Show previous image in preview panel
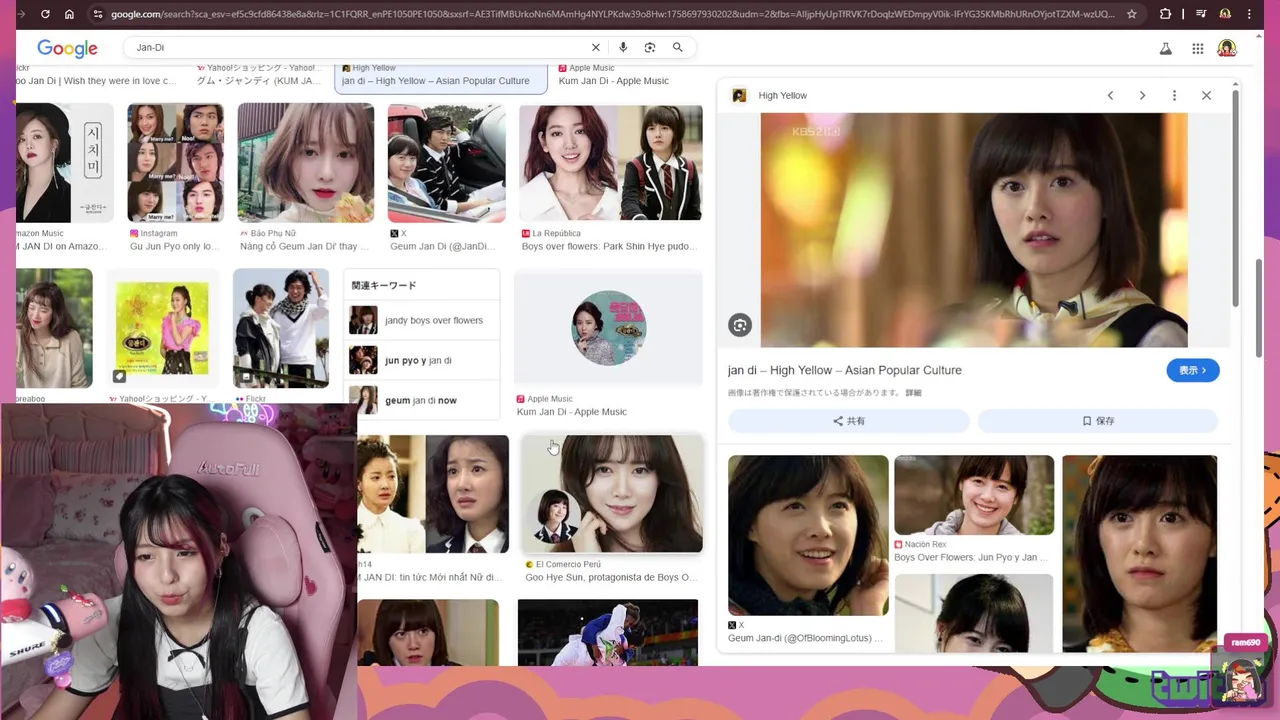 1110,95
